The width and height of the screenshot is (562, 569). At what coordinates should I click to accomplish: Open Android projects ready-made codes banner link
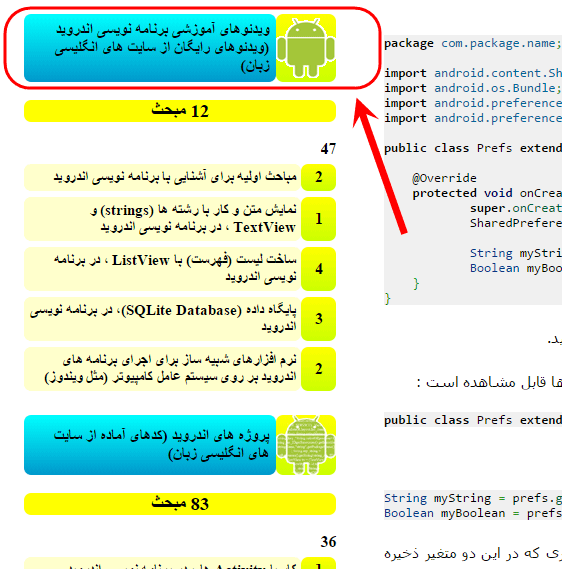[150, 445]
